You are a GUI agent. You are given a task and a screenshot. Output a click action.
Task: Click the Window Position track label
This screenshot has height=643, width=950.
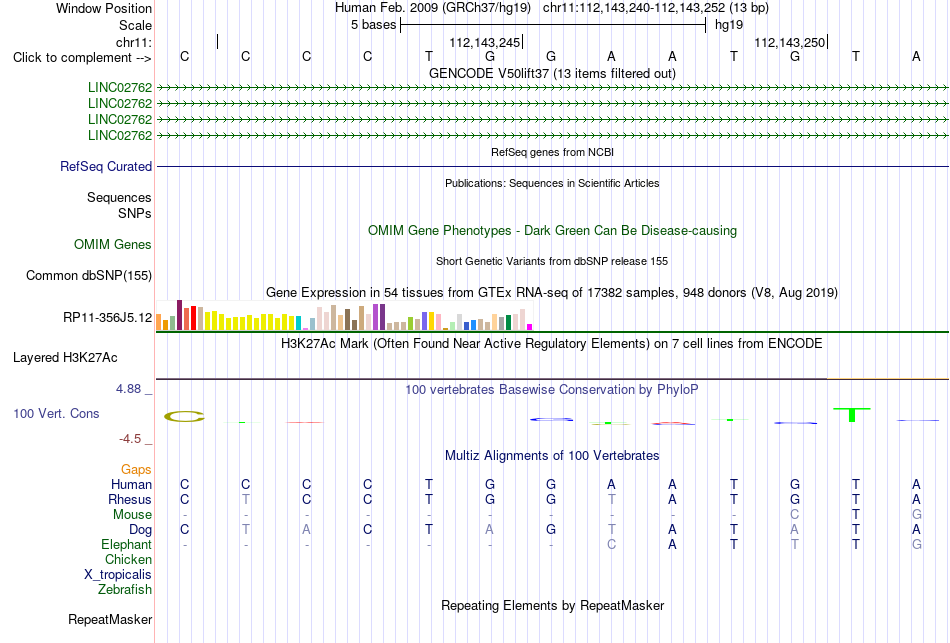tap(104, 8)
